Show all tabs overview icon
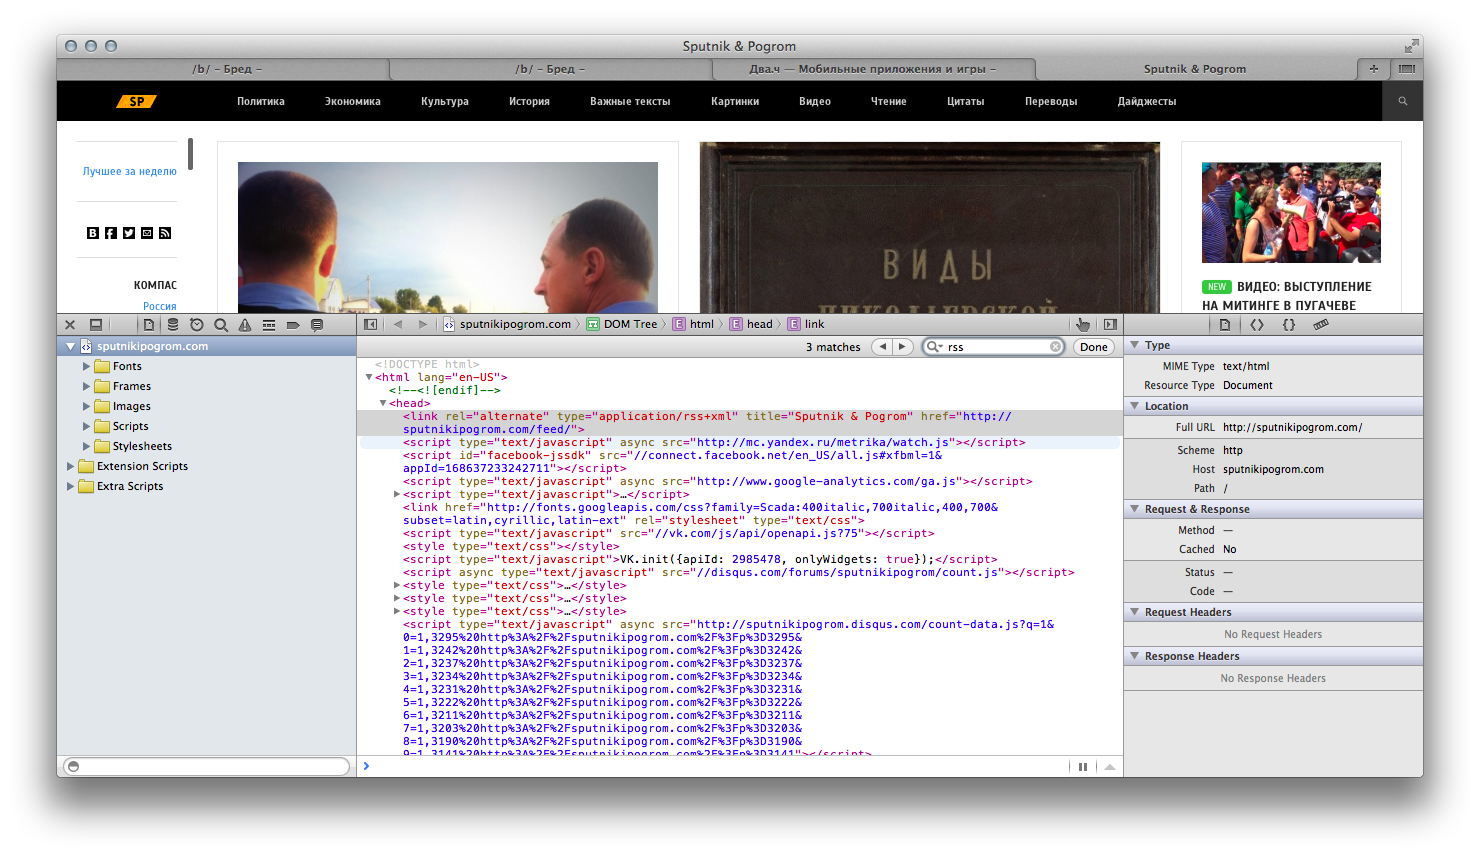Viewport: 1480px width, 856px height. tap(1406, 69)
